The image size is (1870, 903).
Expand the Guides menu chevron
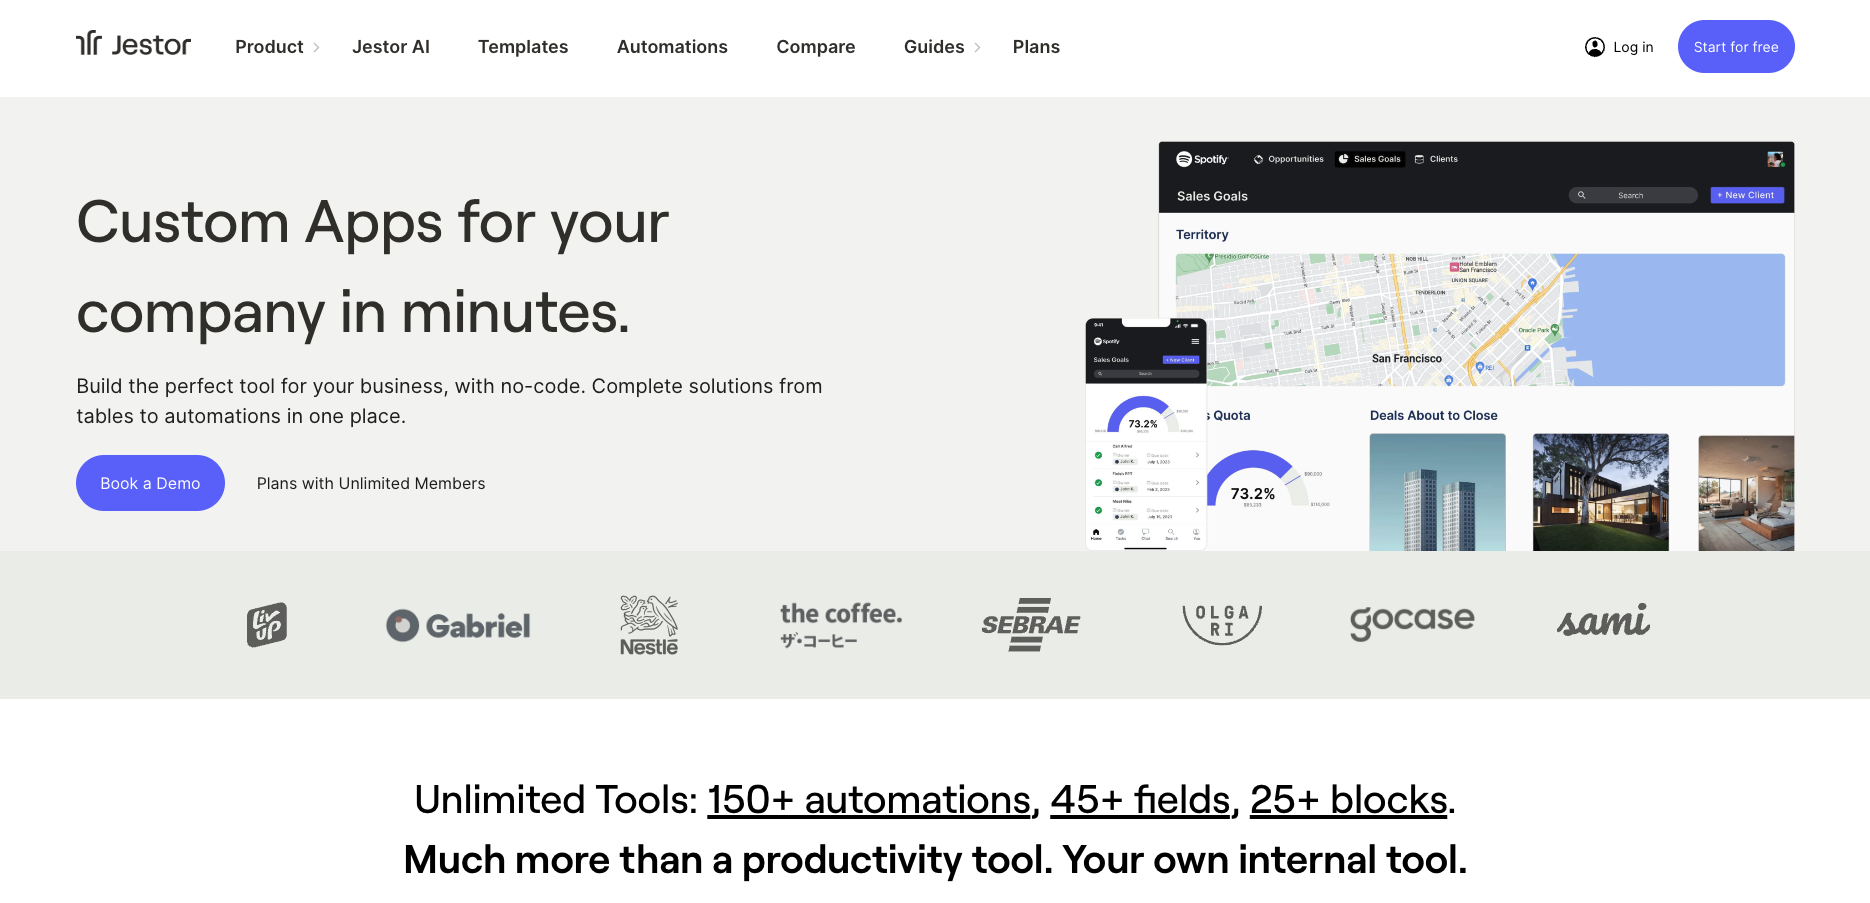click(x=977, y=47)
